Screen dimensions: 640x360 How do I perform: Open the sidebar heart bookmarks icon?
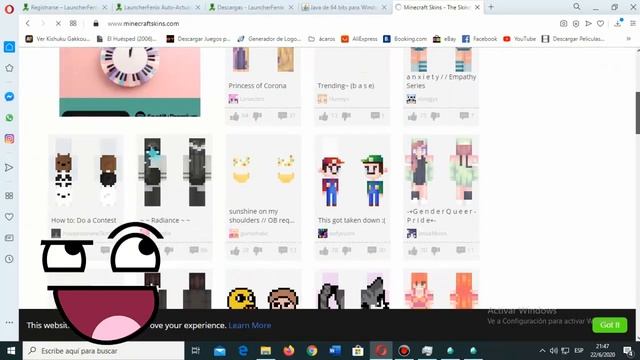pos(9,217)
